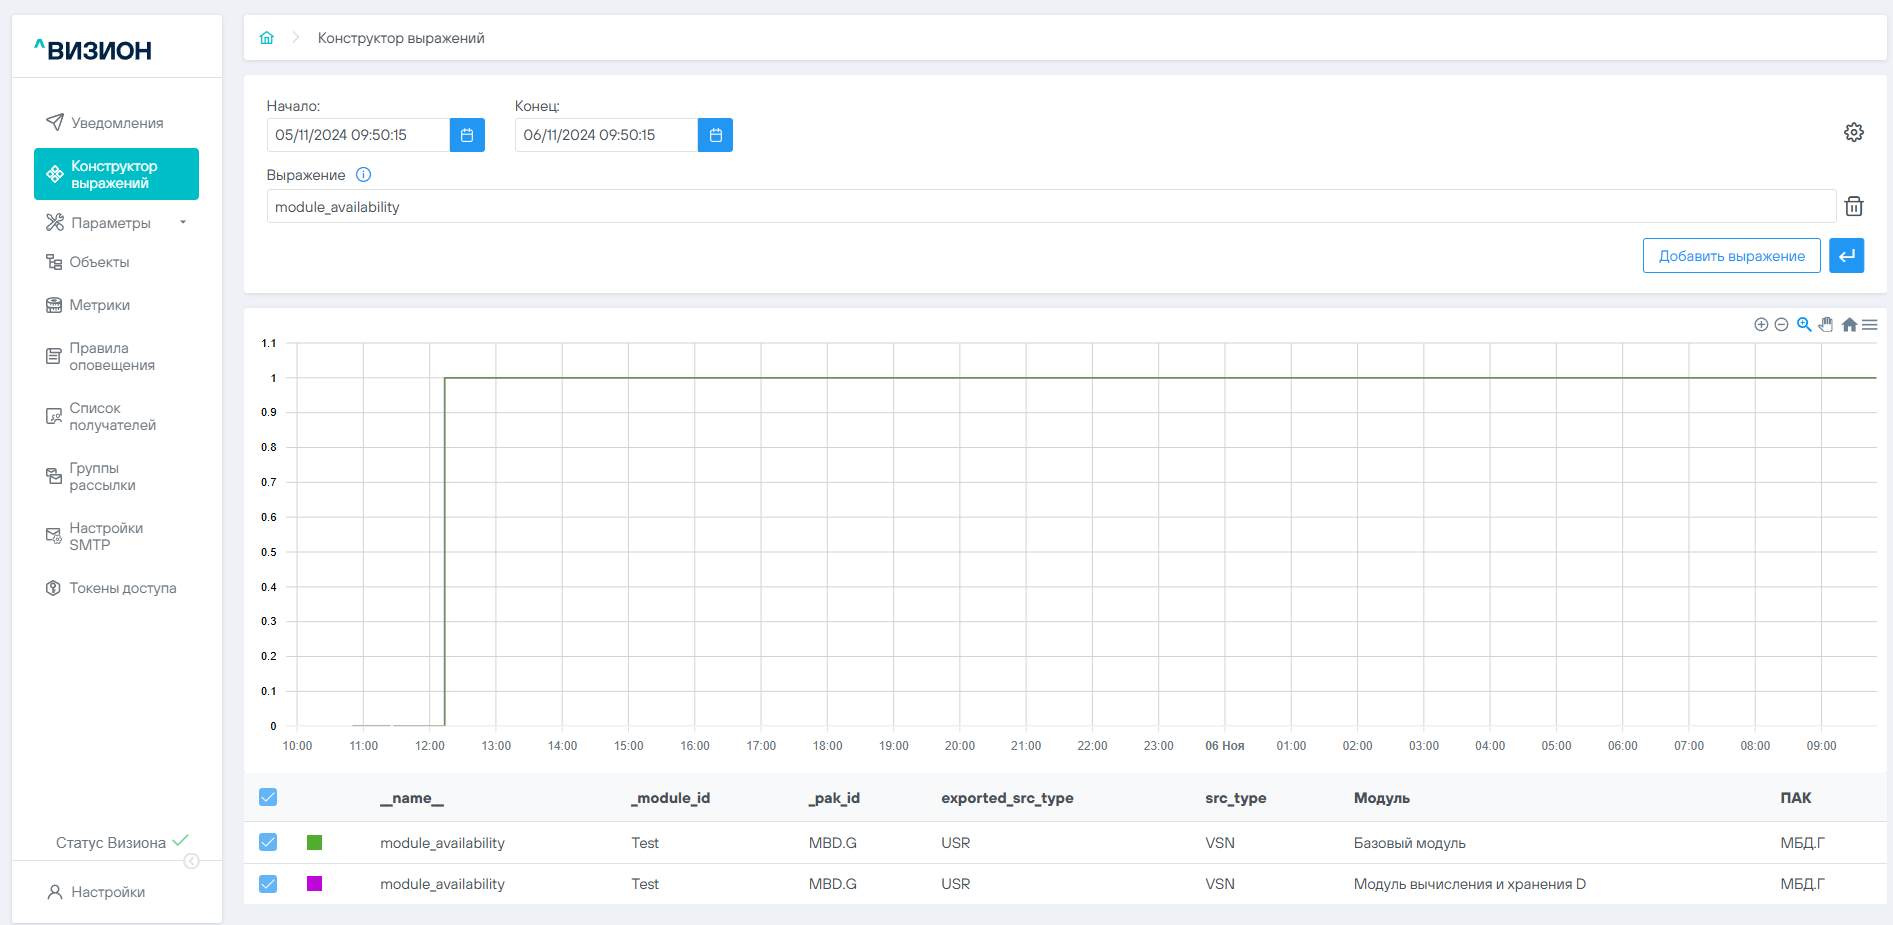Click the chart zoom in icon

tap(1761, 325)
